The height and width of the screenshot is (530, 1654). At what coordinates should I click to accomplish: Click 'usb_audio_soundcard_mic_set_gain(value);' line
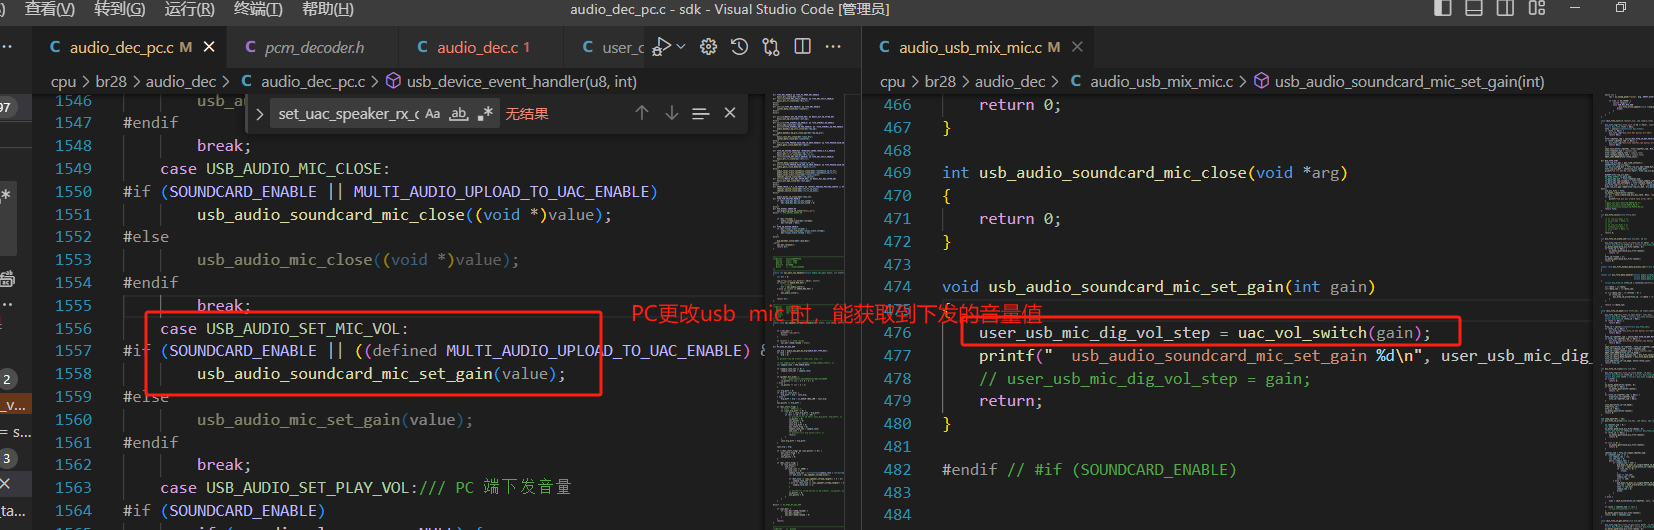(x=381, y=374)
